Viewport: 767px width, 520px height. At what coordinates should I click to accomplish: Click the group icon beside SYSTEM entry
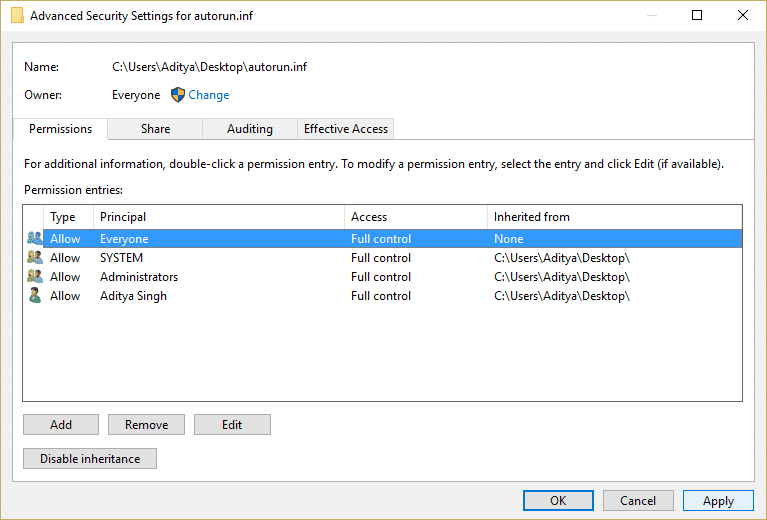[35, 258]
